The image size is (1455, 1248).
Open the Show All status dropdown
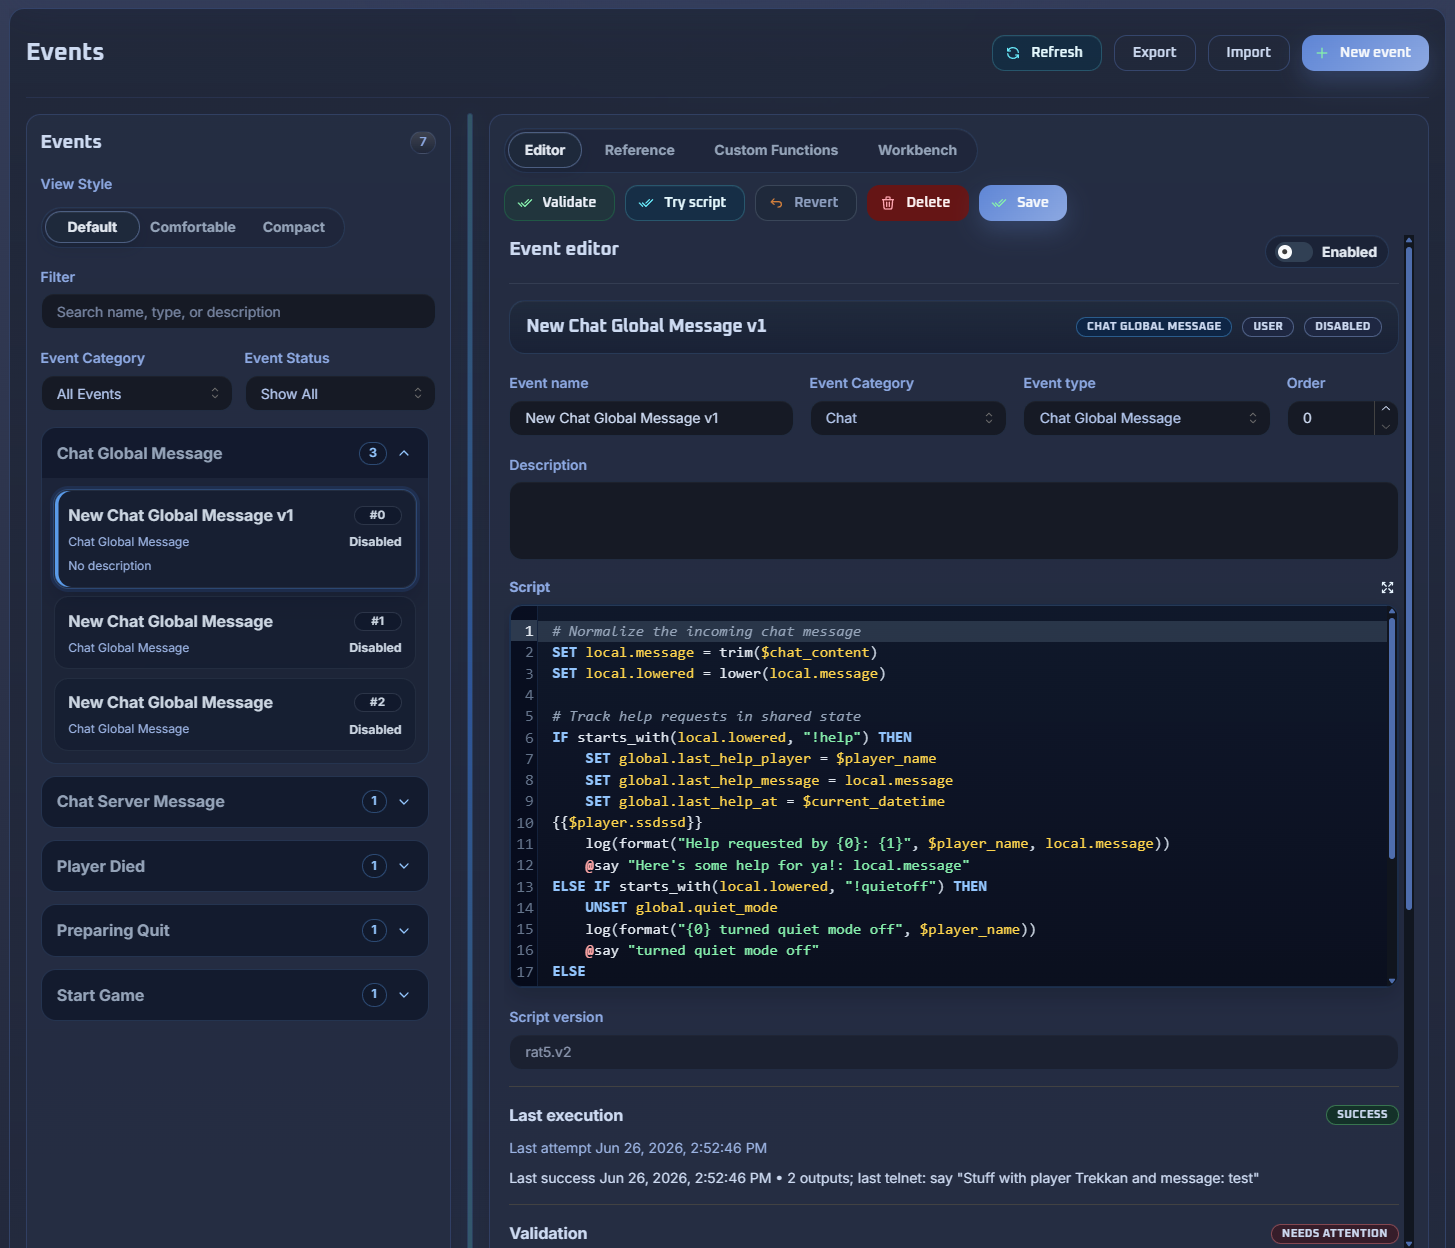(340, 394)
